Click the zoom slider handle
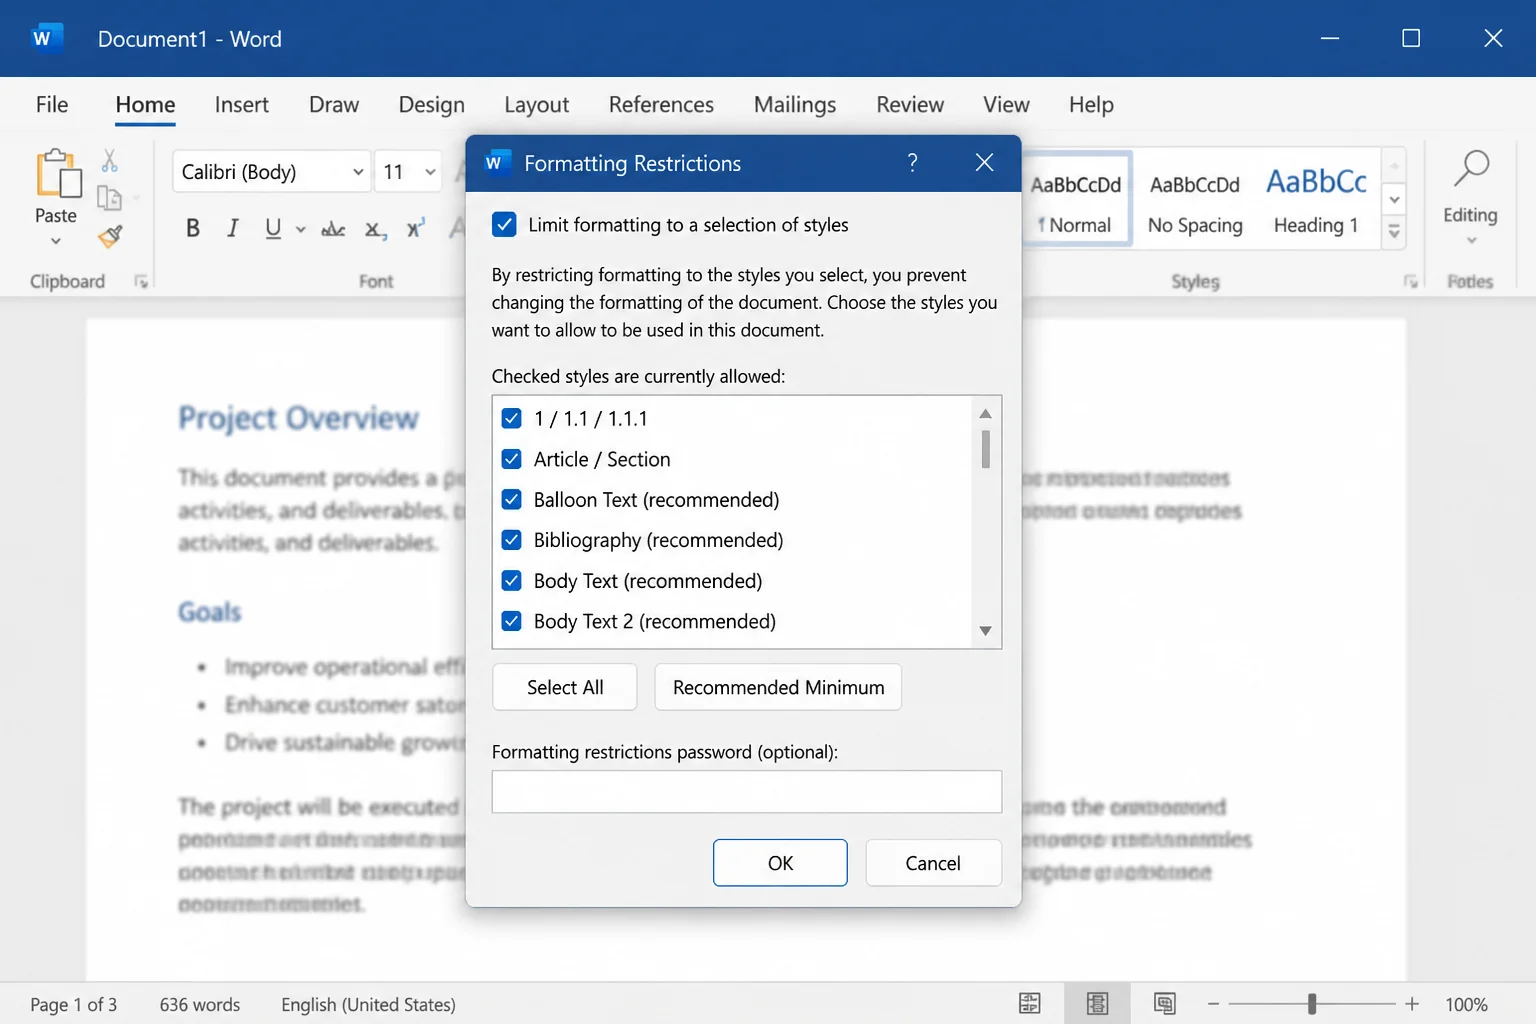 point(1311,1003)
